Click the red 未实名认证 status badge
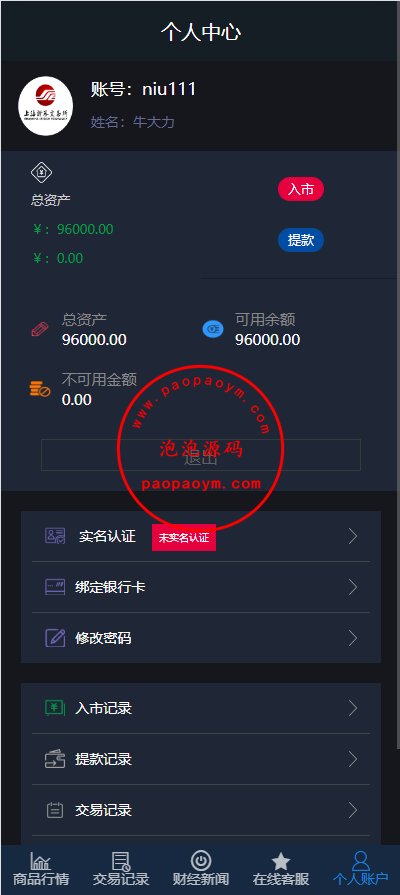Screen dimensions: 400x895 pos(184,538)
